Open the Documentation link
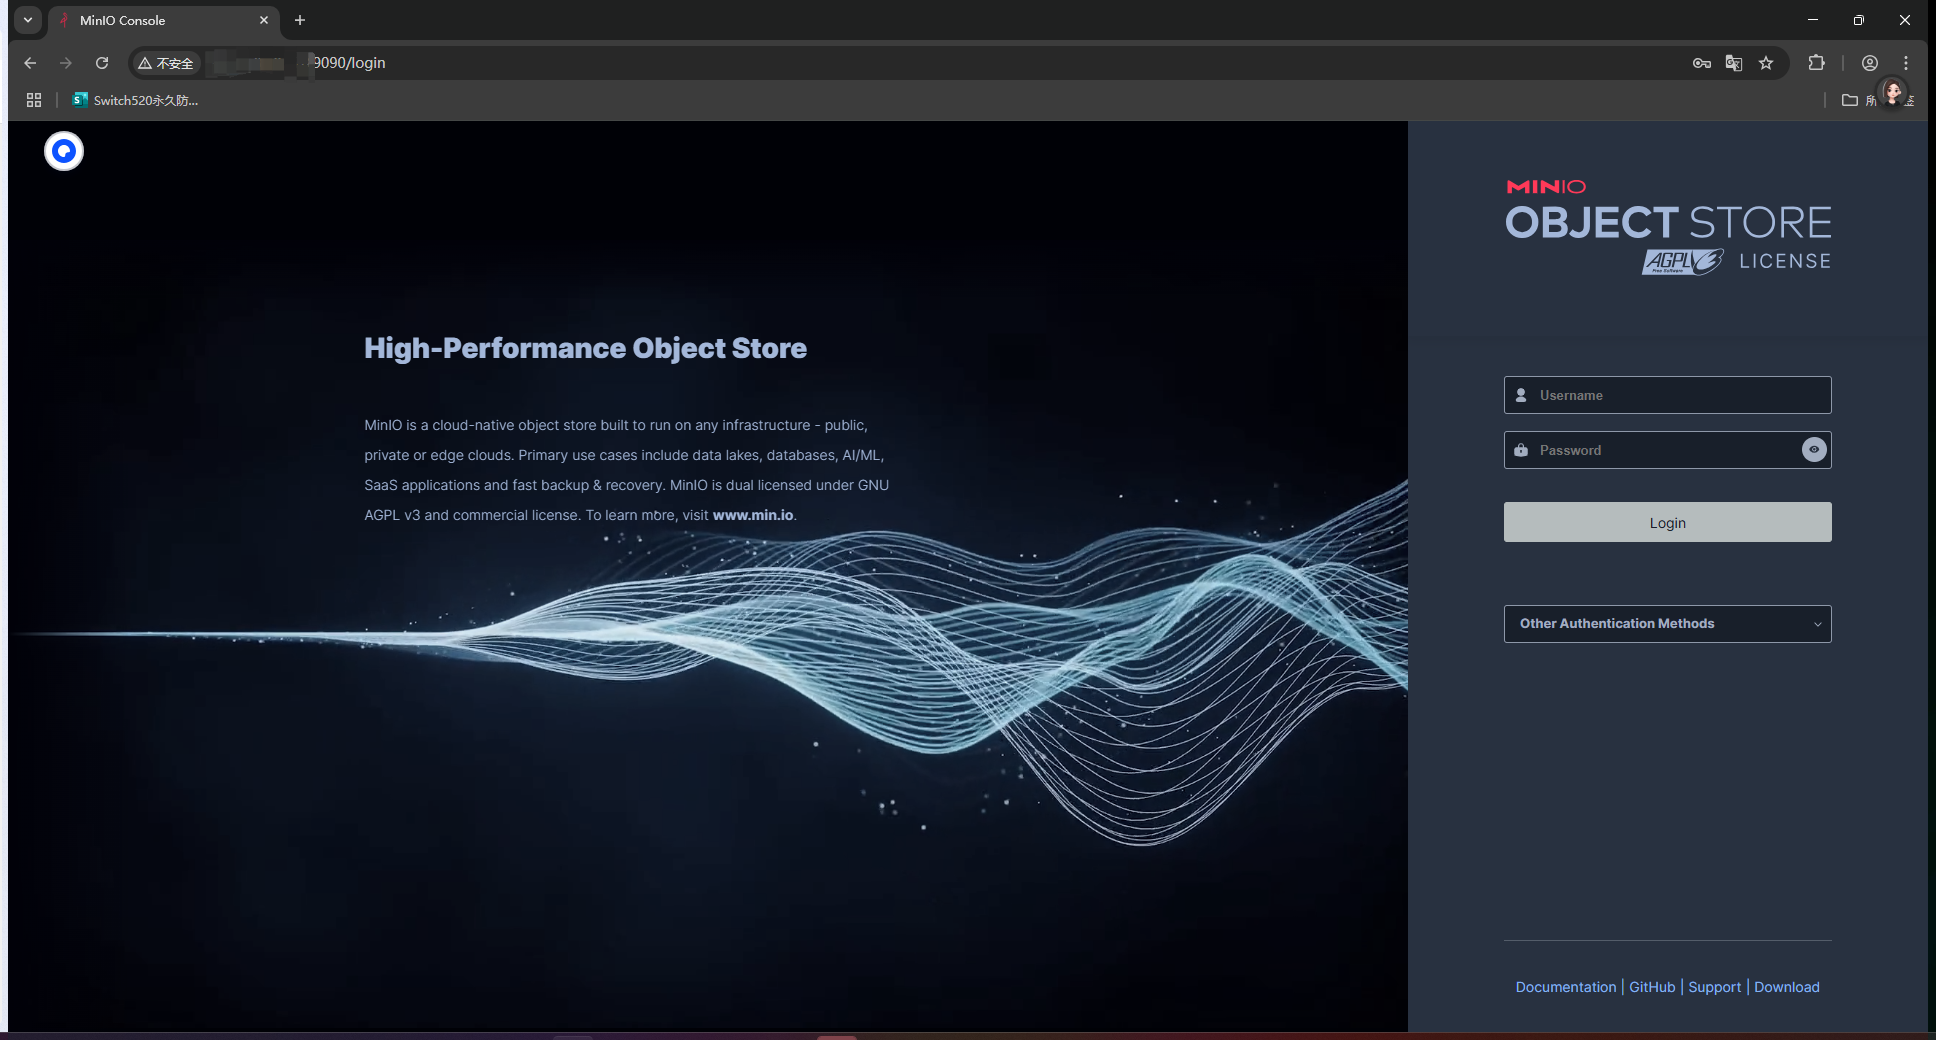 [x=1565, y=987]
